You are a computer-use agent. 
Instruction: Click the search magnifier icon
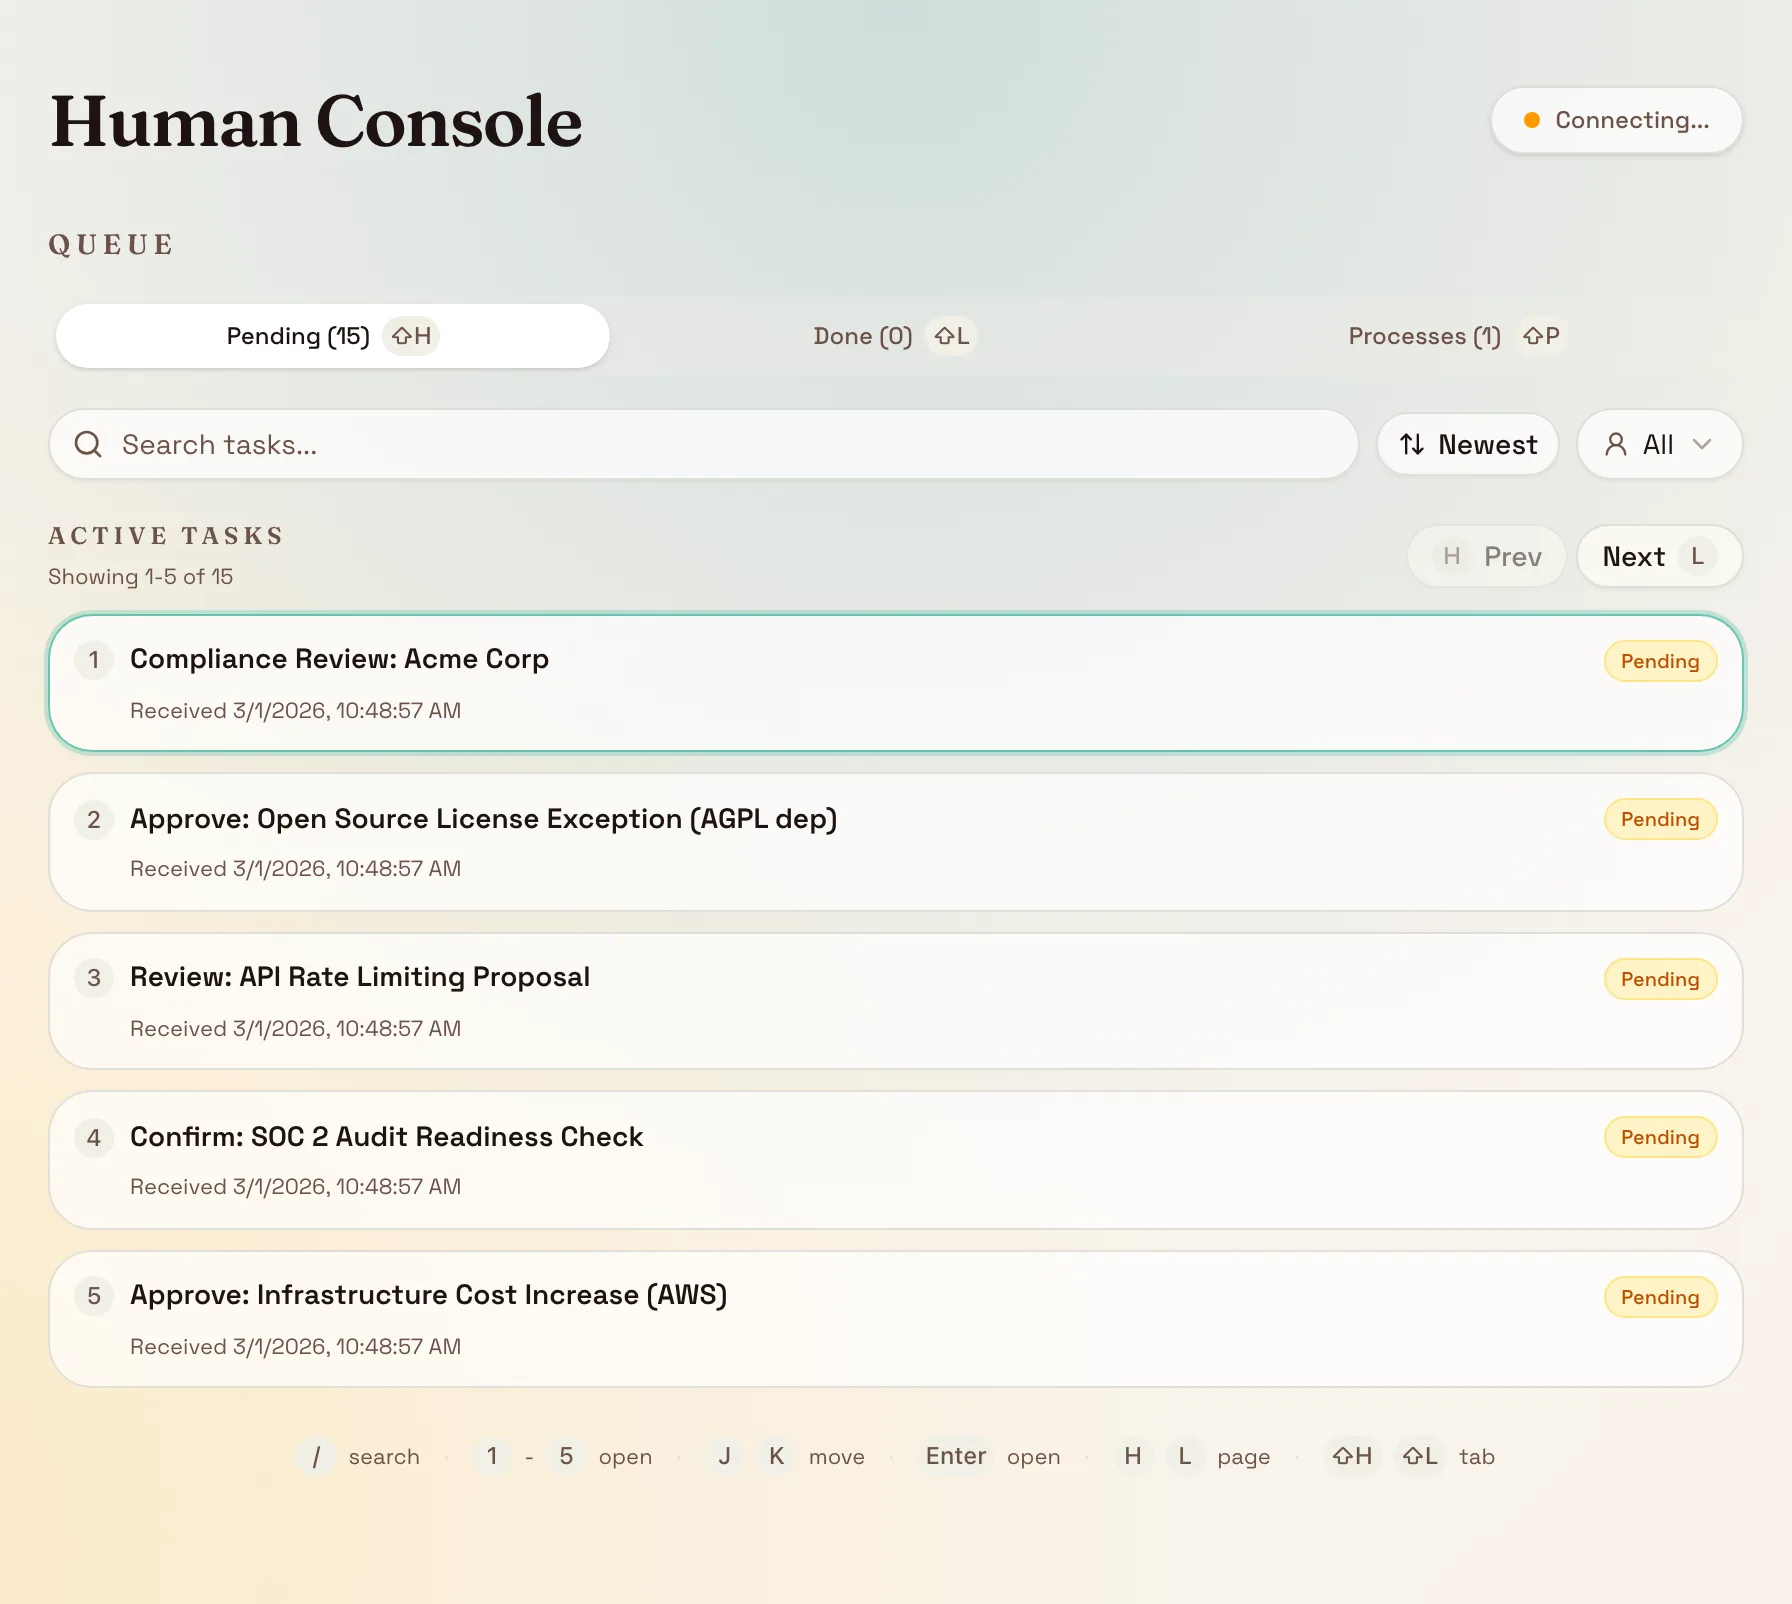click(x=88, y=444)
